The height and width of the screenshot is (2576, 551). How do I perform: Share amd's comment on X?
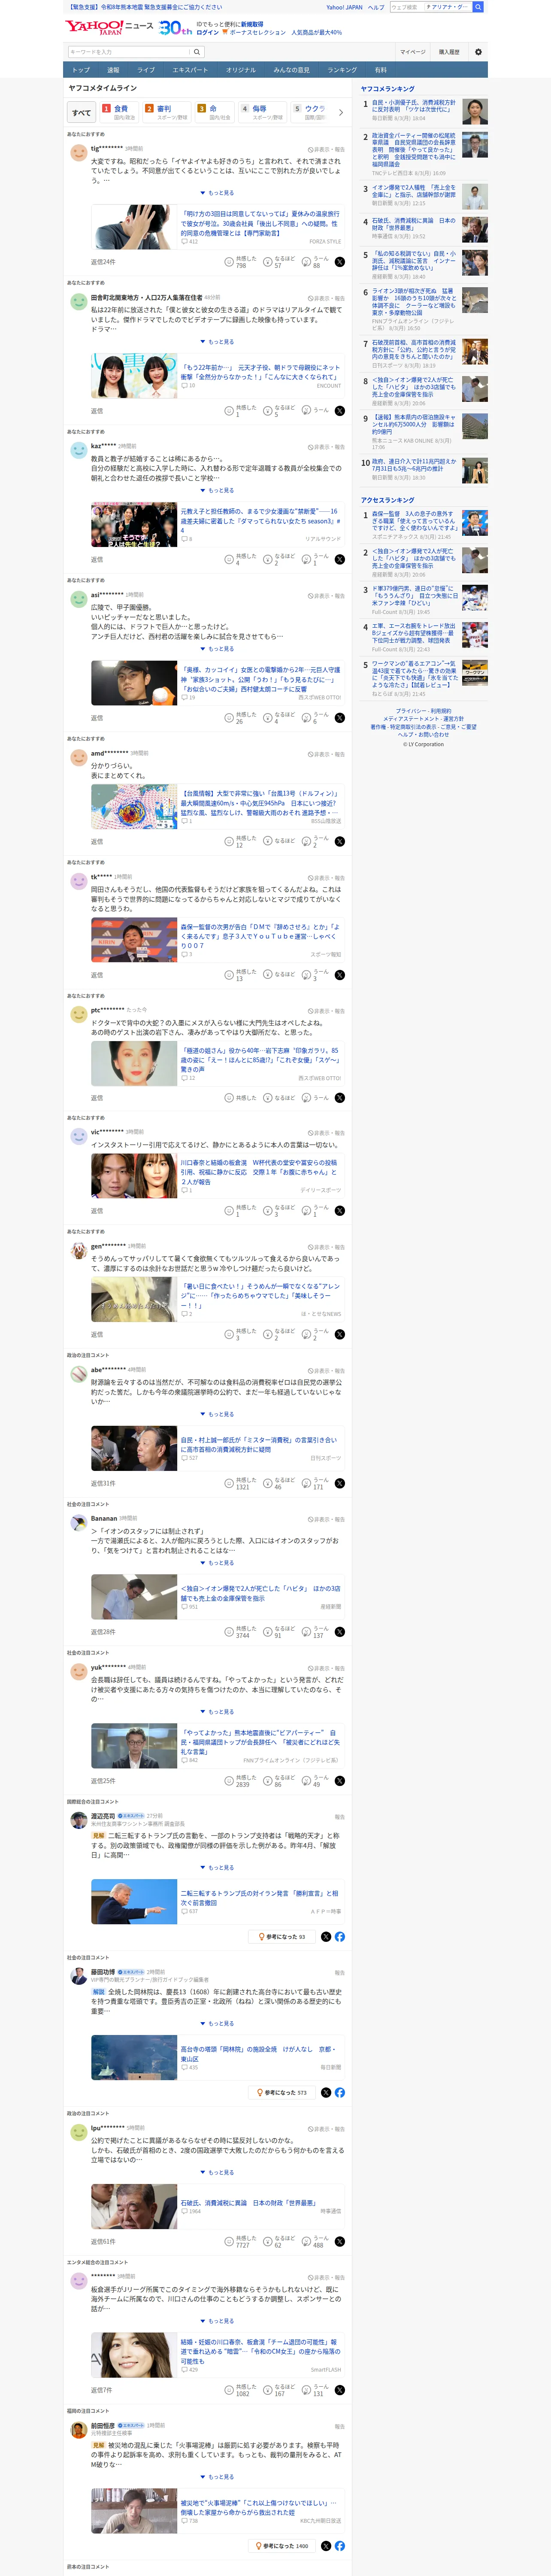pyautogui.click(x=340, y=841)
